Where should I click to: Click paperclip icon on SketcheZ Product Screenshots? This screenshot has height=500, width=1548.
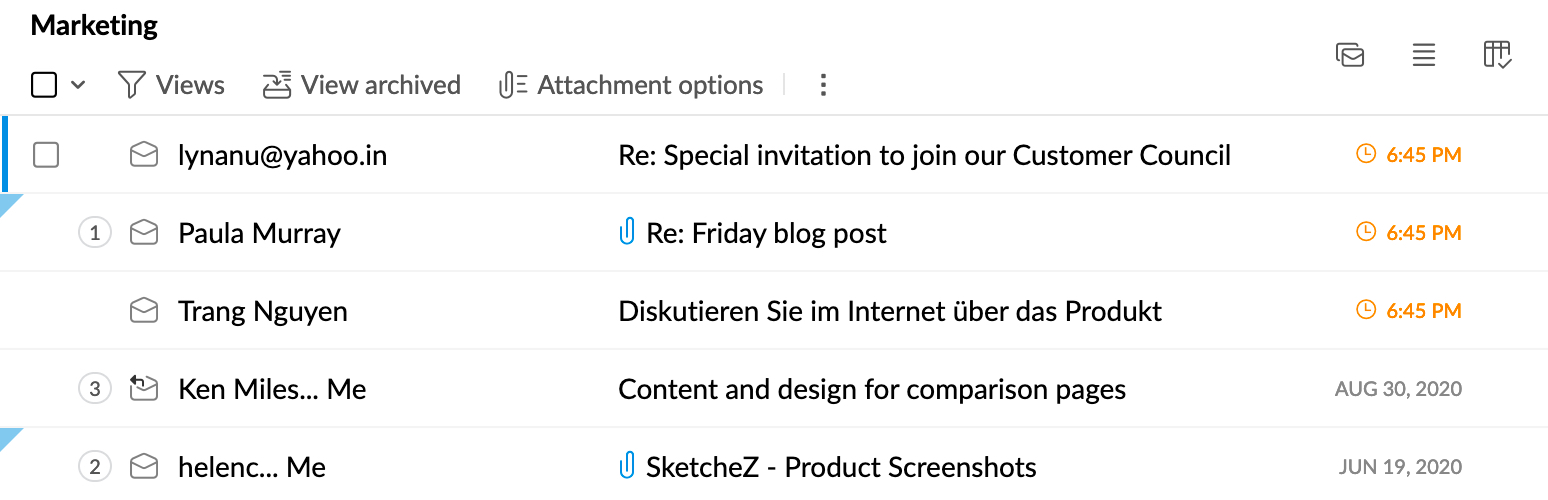click(x=627, y=466)
